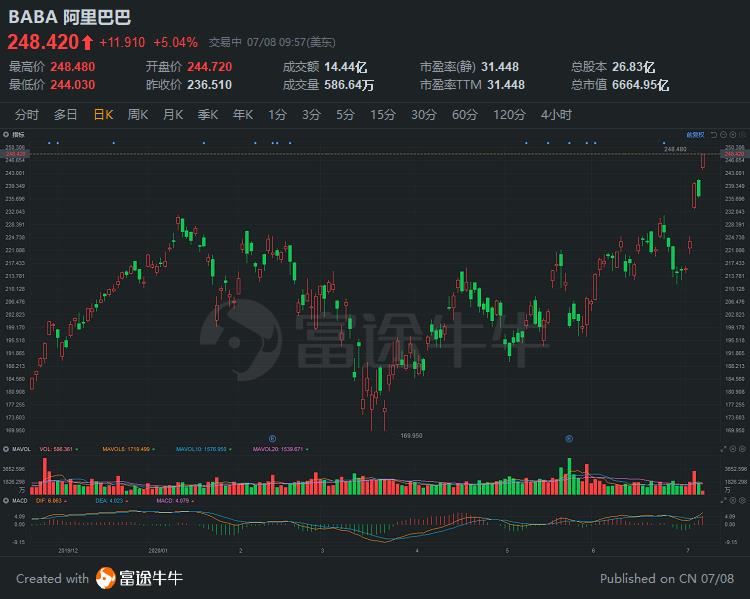The width and height of the screenshot is (750, 599).
Task: Remove the MACD panel
Action: click(742, 500)
